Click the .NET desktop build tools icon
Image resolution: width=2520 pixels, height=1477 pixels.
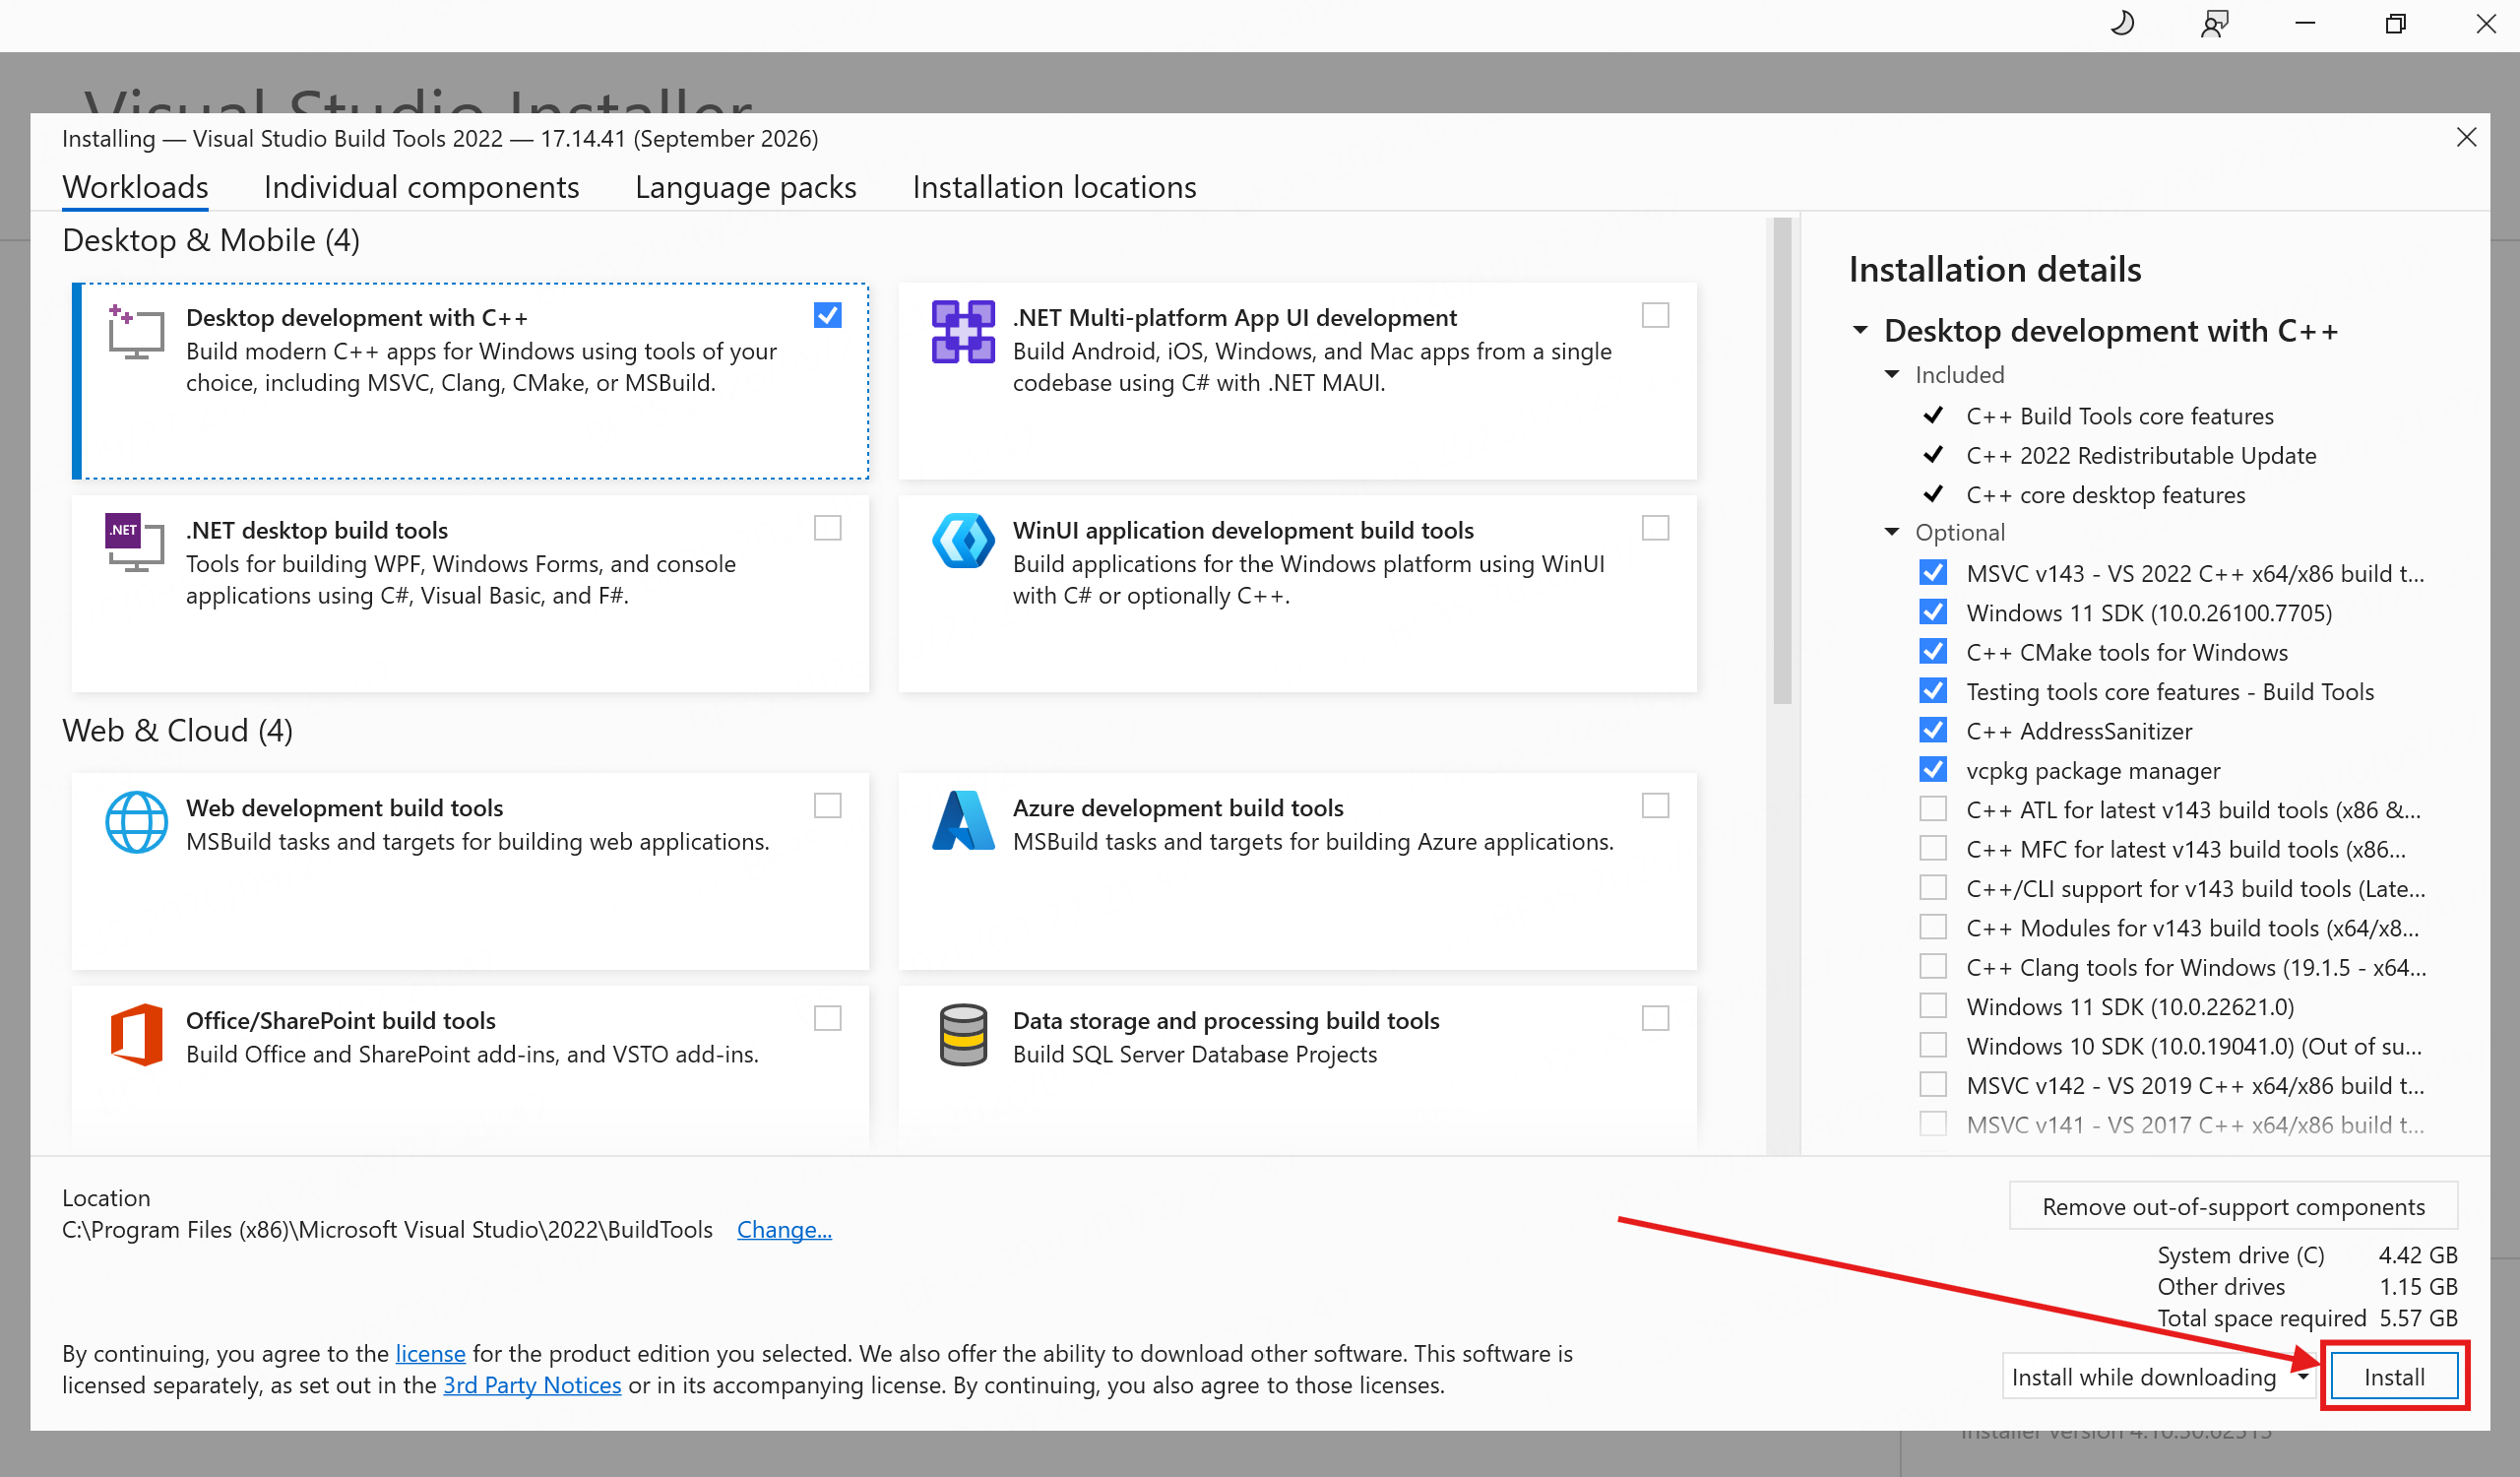pos(135,543)
